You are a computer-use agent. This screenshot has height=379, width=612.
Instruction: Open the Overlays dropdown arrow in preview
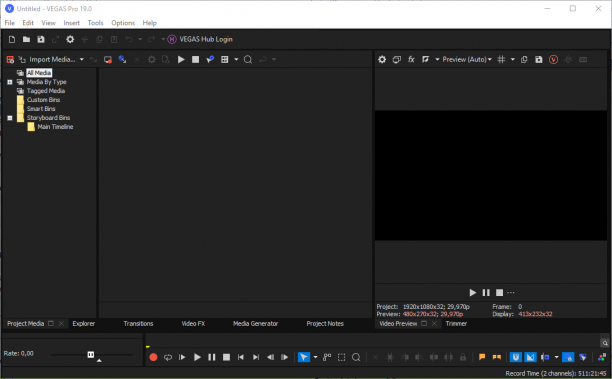click(x=513, y=59)
